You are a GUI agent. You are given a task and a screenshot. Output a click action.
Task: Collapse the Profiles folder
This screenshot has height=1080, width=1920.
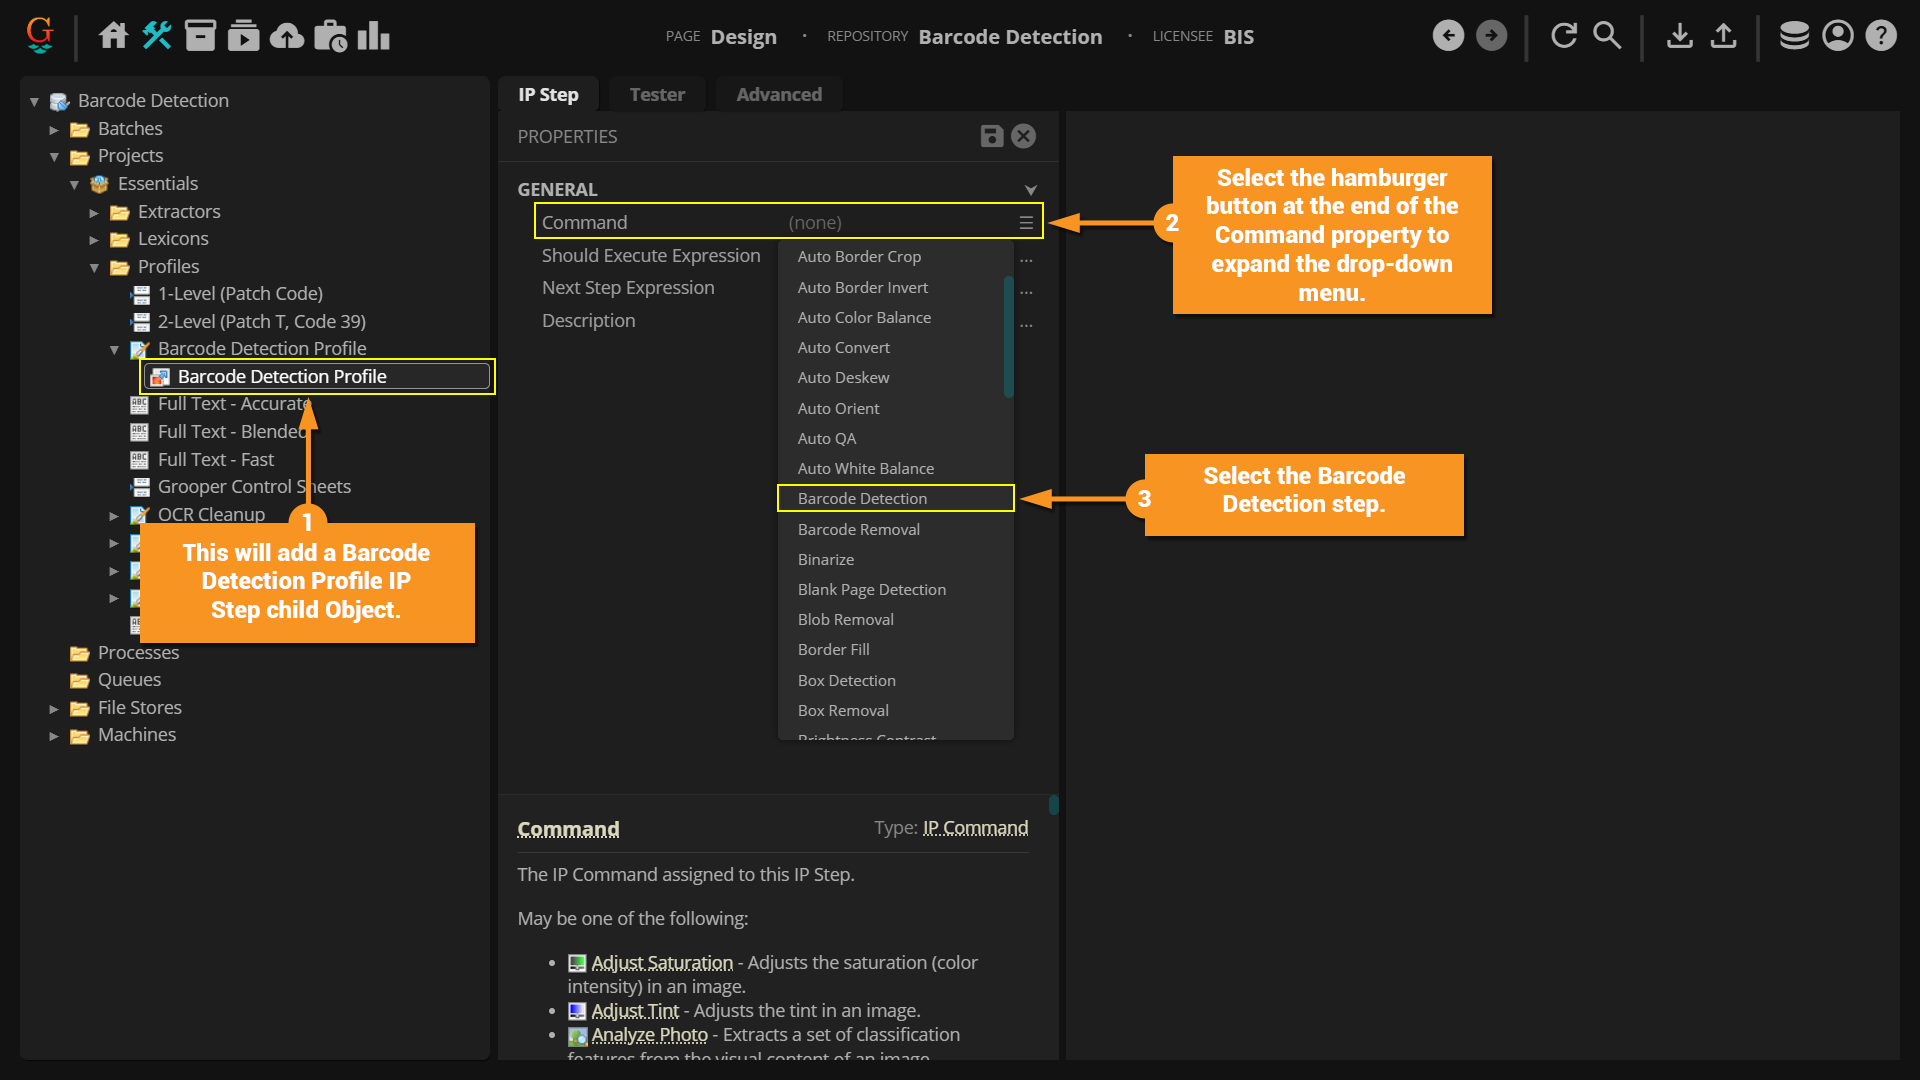[x=94, y=267]
